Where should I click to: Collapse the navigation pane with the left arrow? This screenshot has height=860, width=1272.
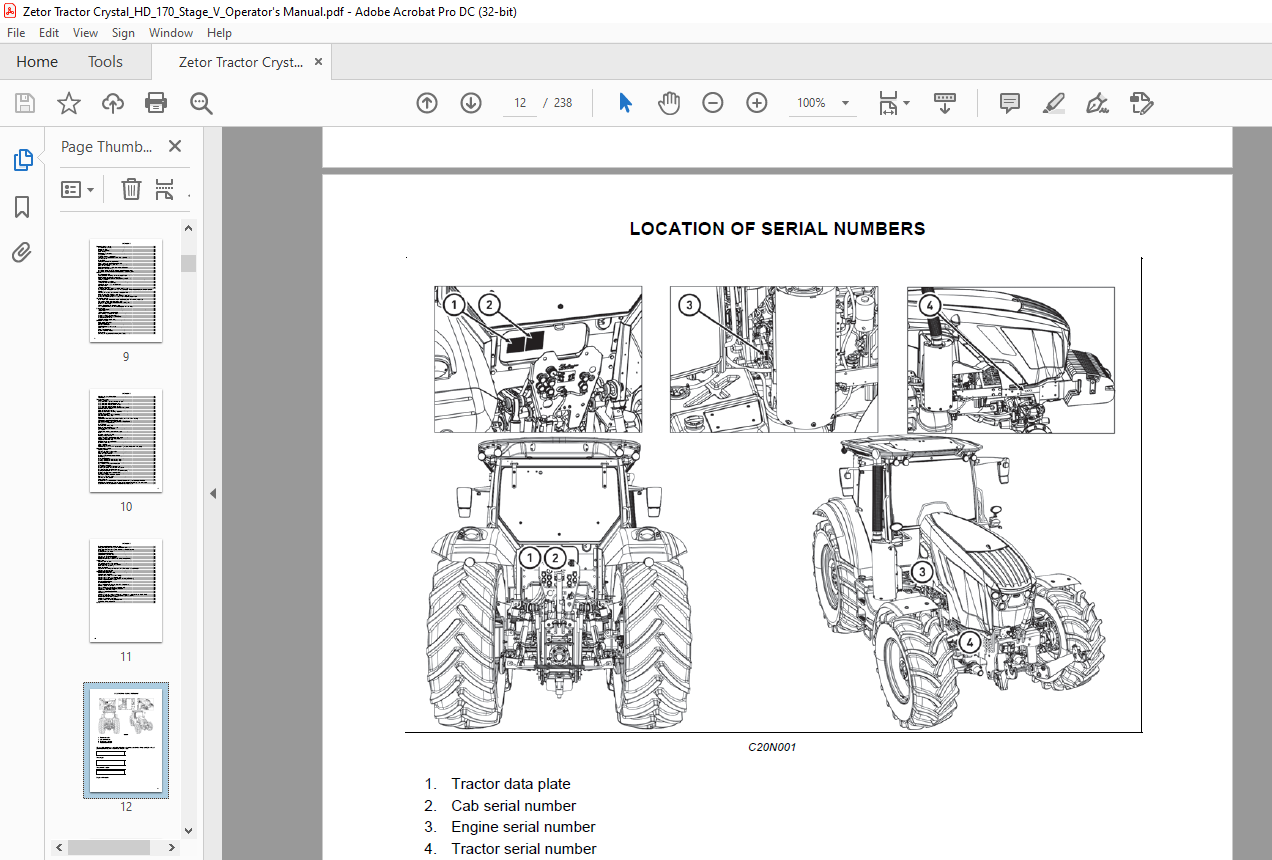(x=212, y=493)
